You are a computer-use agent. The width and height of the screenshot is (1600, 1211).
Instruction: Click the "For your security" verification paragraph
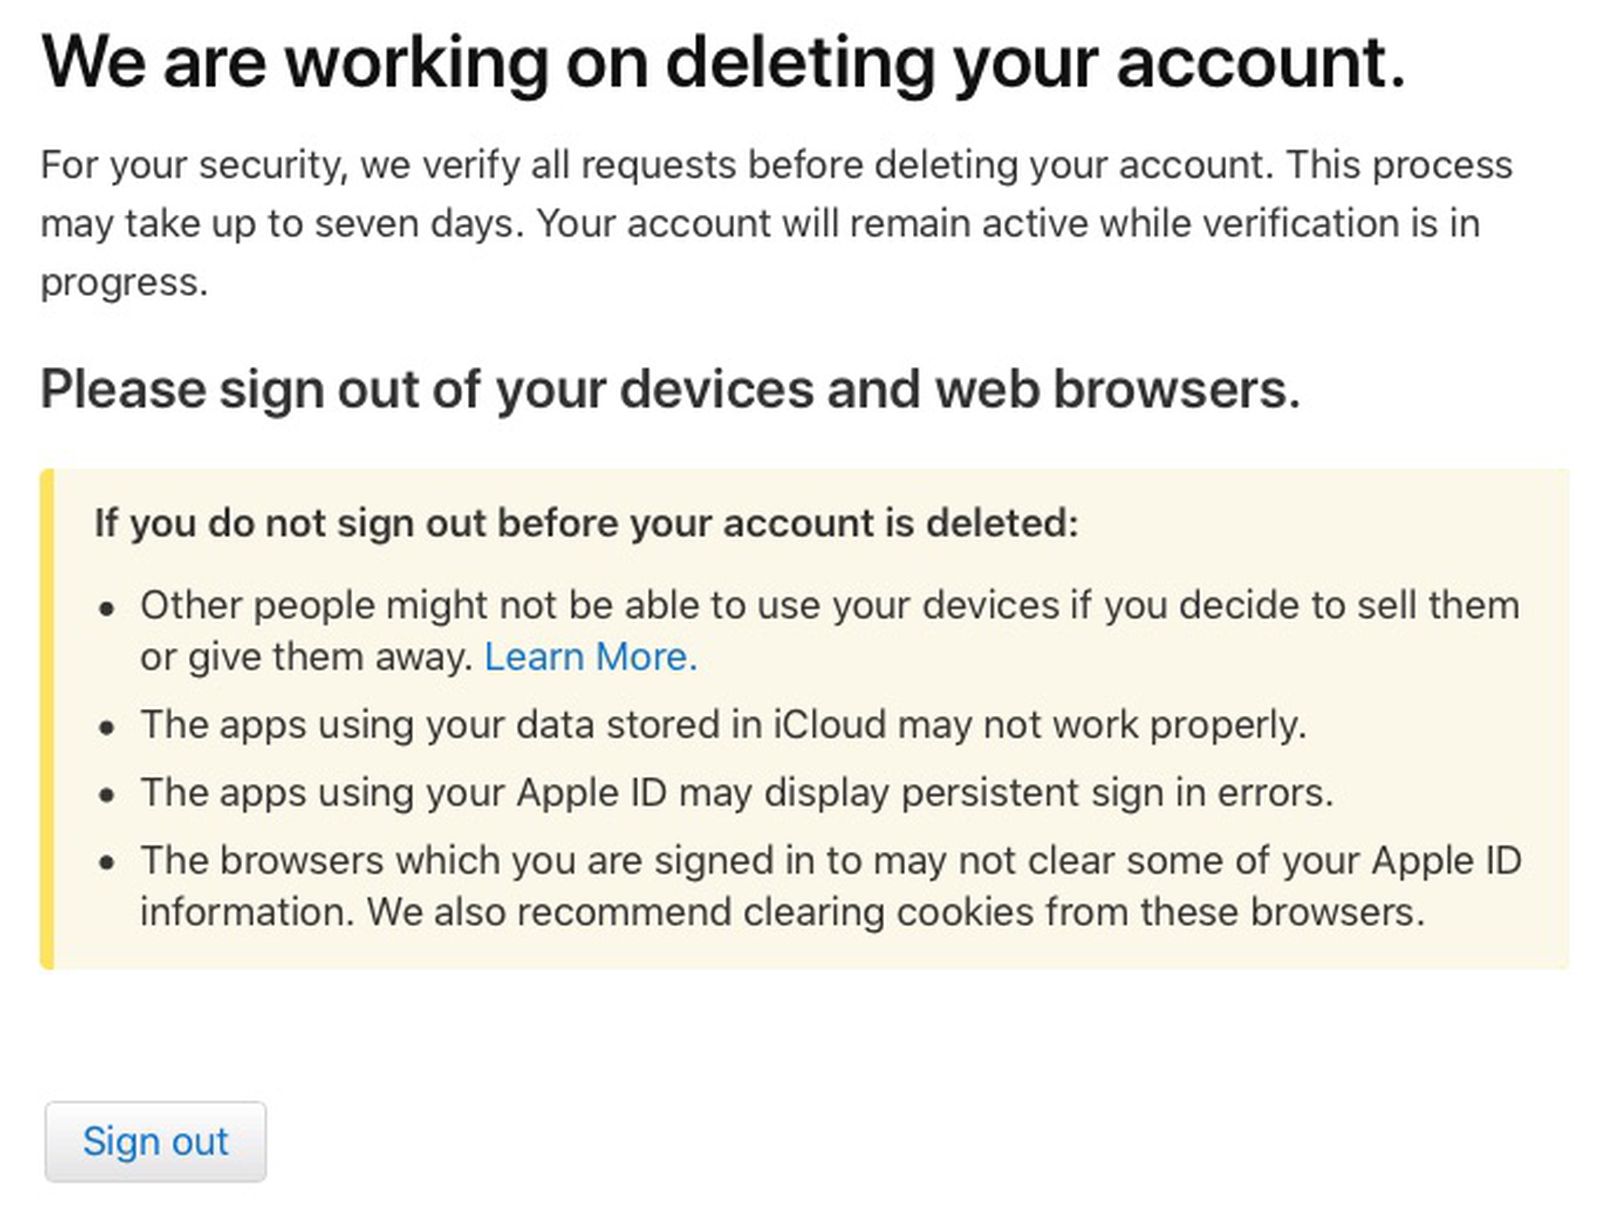pos(760,223)
